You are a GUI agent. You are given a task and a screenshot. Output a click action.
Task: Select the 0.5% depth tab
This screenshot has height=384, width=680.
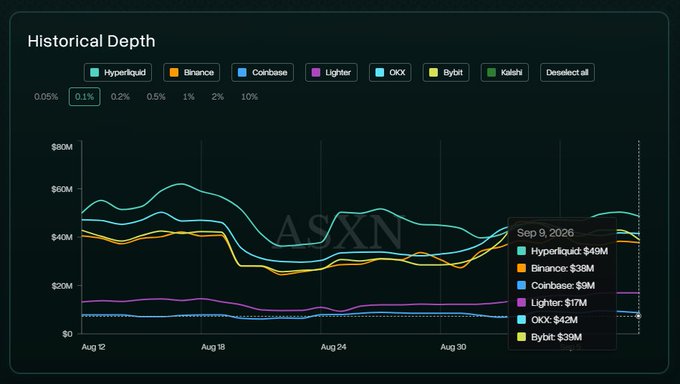coord(156,97)
